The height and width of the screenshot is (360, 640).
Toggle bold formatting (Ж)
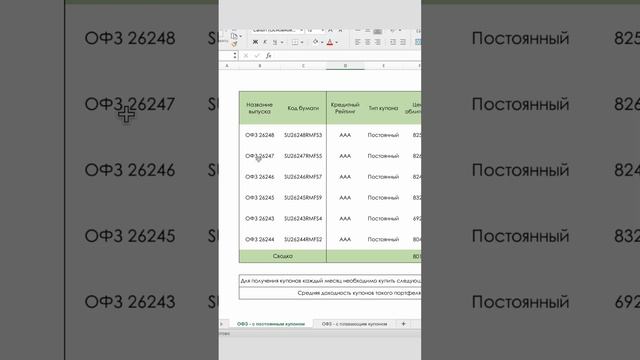pyautogui.click(x=256, y=42)
